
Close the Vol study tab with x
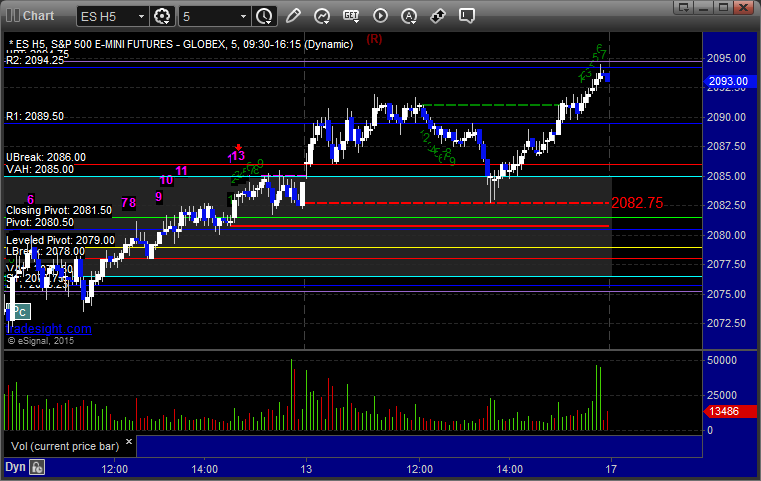click(129, 442)
